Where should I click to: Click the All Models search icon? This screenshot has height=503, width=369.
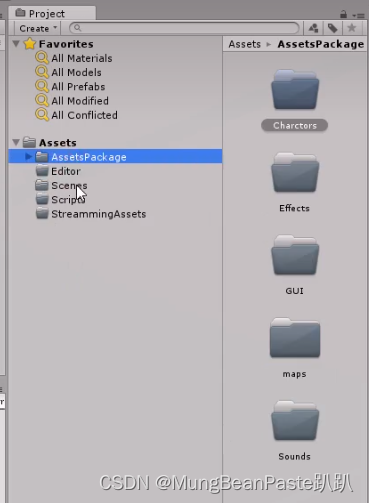coord(42,72)
